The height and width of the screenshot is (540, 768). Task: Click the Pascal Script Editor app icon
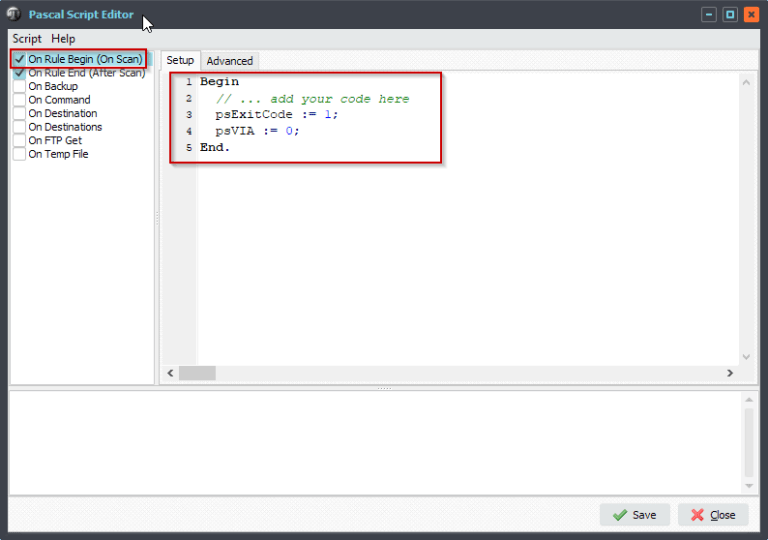click(x=14, y=14)
